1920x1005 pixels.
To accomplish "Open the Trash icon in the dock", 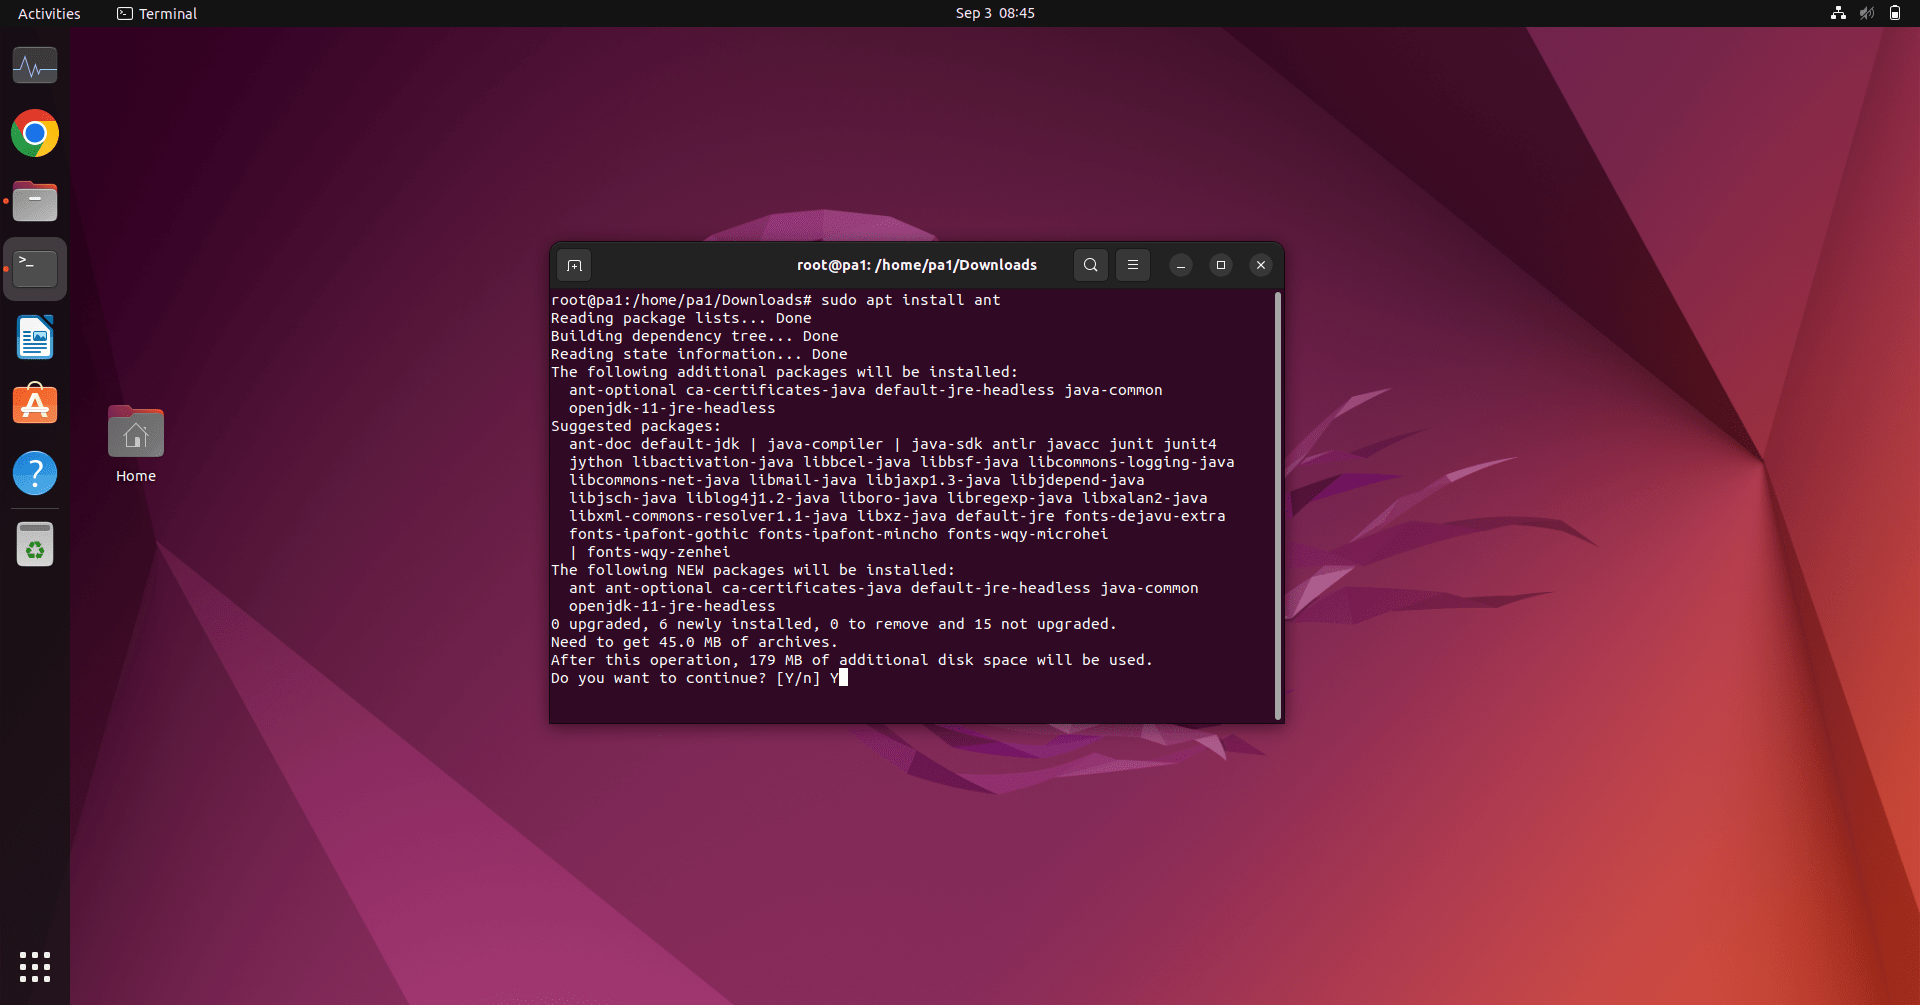I will pyautogui.click(x=34, y=544).
